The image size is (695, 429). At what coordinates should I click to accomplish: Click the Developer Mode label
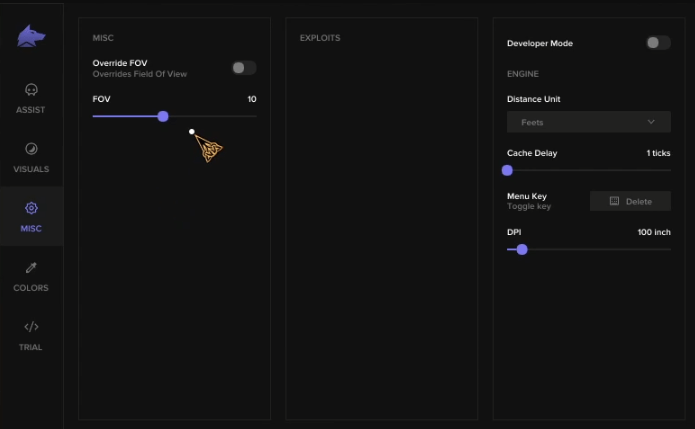(540, 43)
